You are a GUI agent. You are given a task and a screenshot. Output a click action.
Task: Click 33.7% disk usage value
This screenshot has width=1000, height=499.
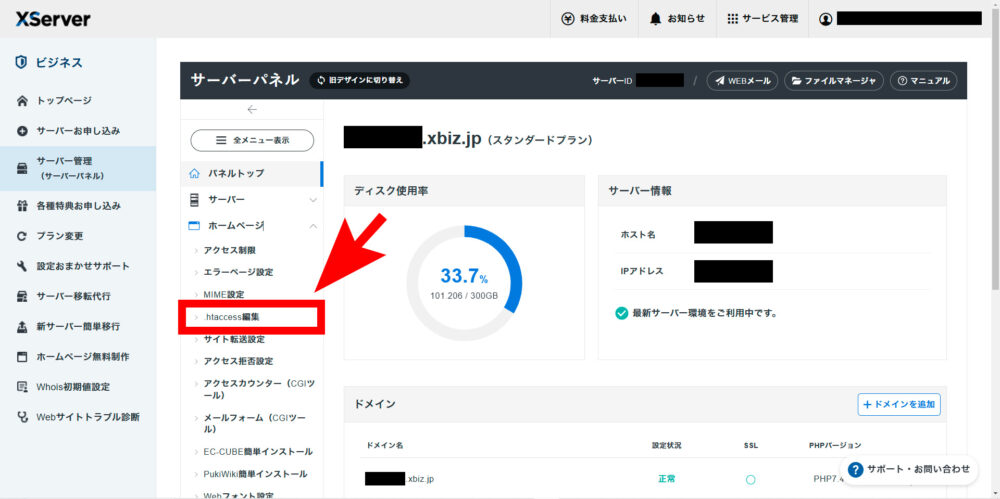(464, 276)
